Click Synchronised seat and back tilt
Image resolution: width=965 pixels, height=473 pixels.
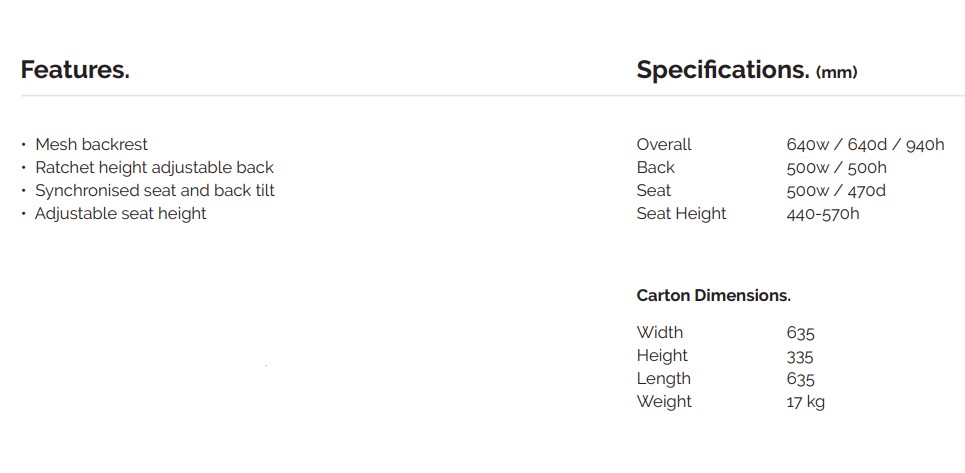[x=155, y=190]
